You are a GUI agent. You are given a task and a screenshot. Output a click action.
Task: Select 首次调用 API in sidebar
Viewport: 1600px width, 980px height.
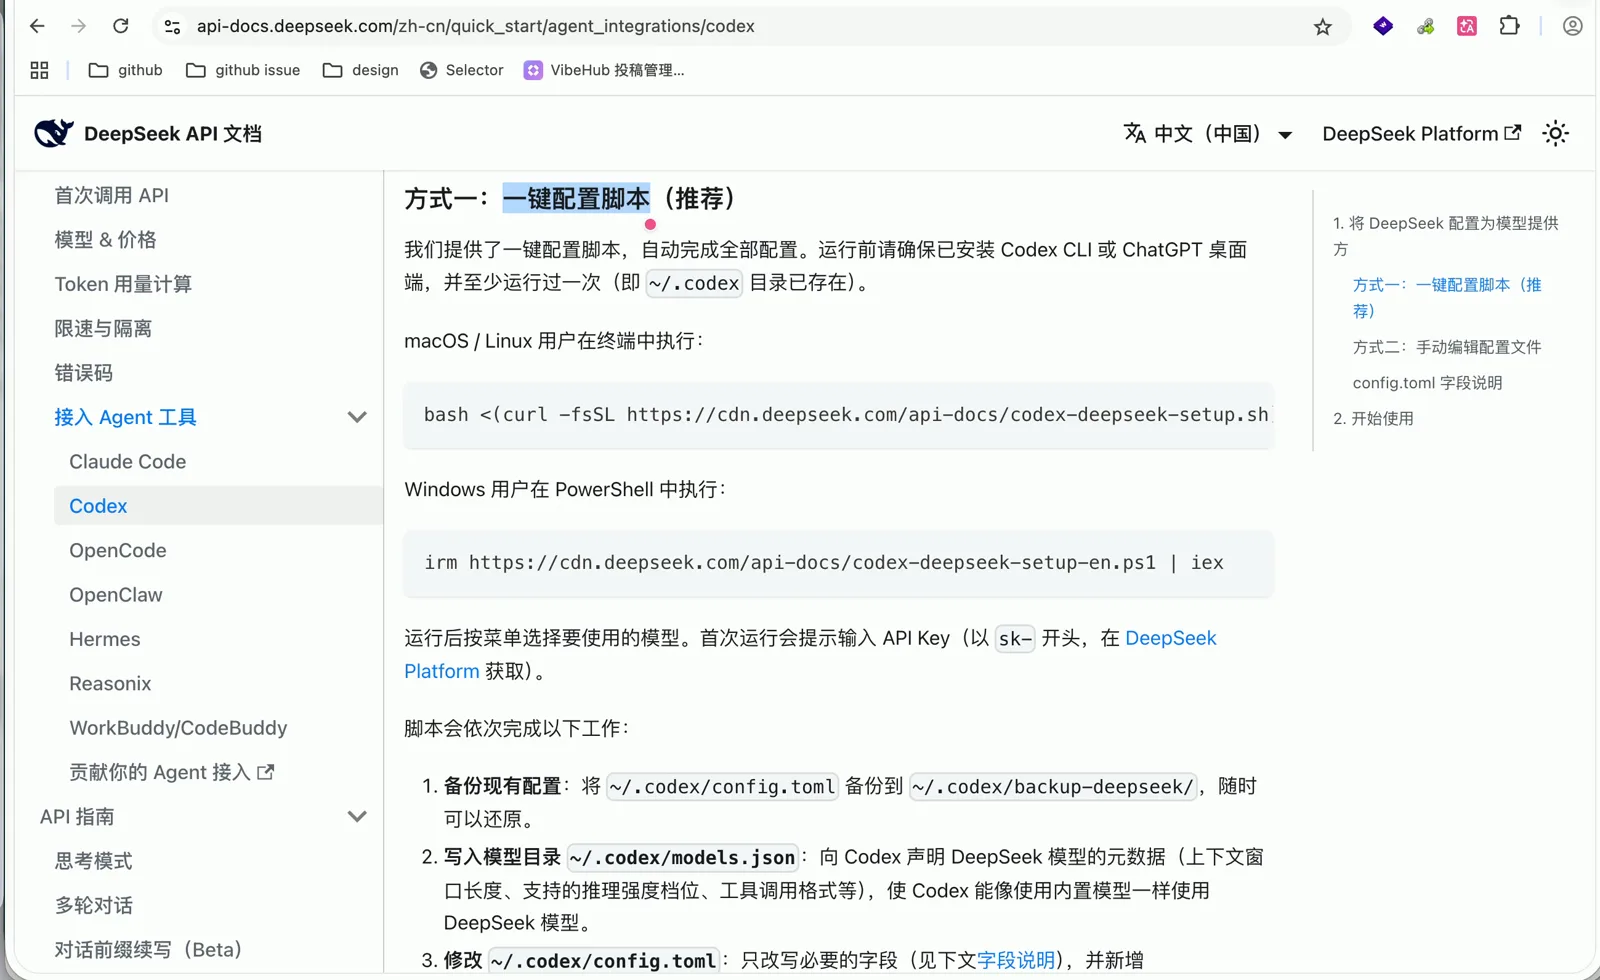click(x=111, y=195)
